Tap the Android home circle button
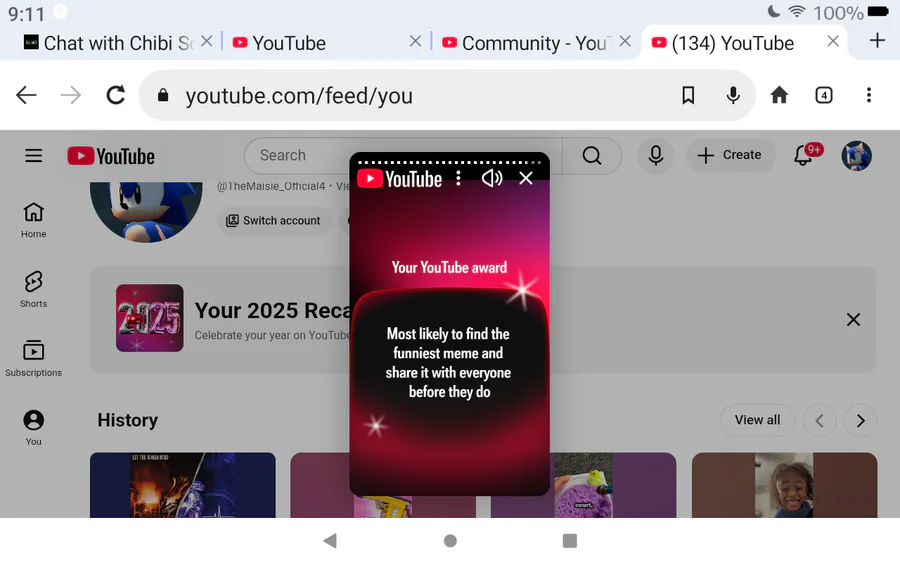The width and height of the screenshot is (900, 563). [450, 541]
